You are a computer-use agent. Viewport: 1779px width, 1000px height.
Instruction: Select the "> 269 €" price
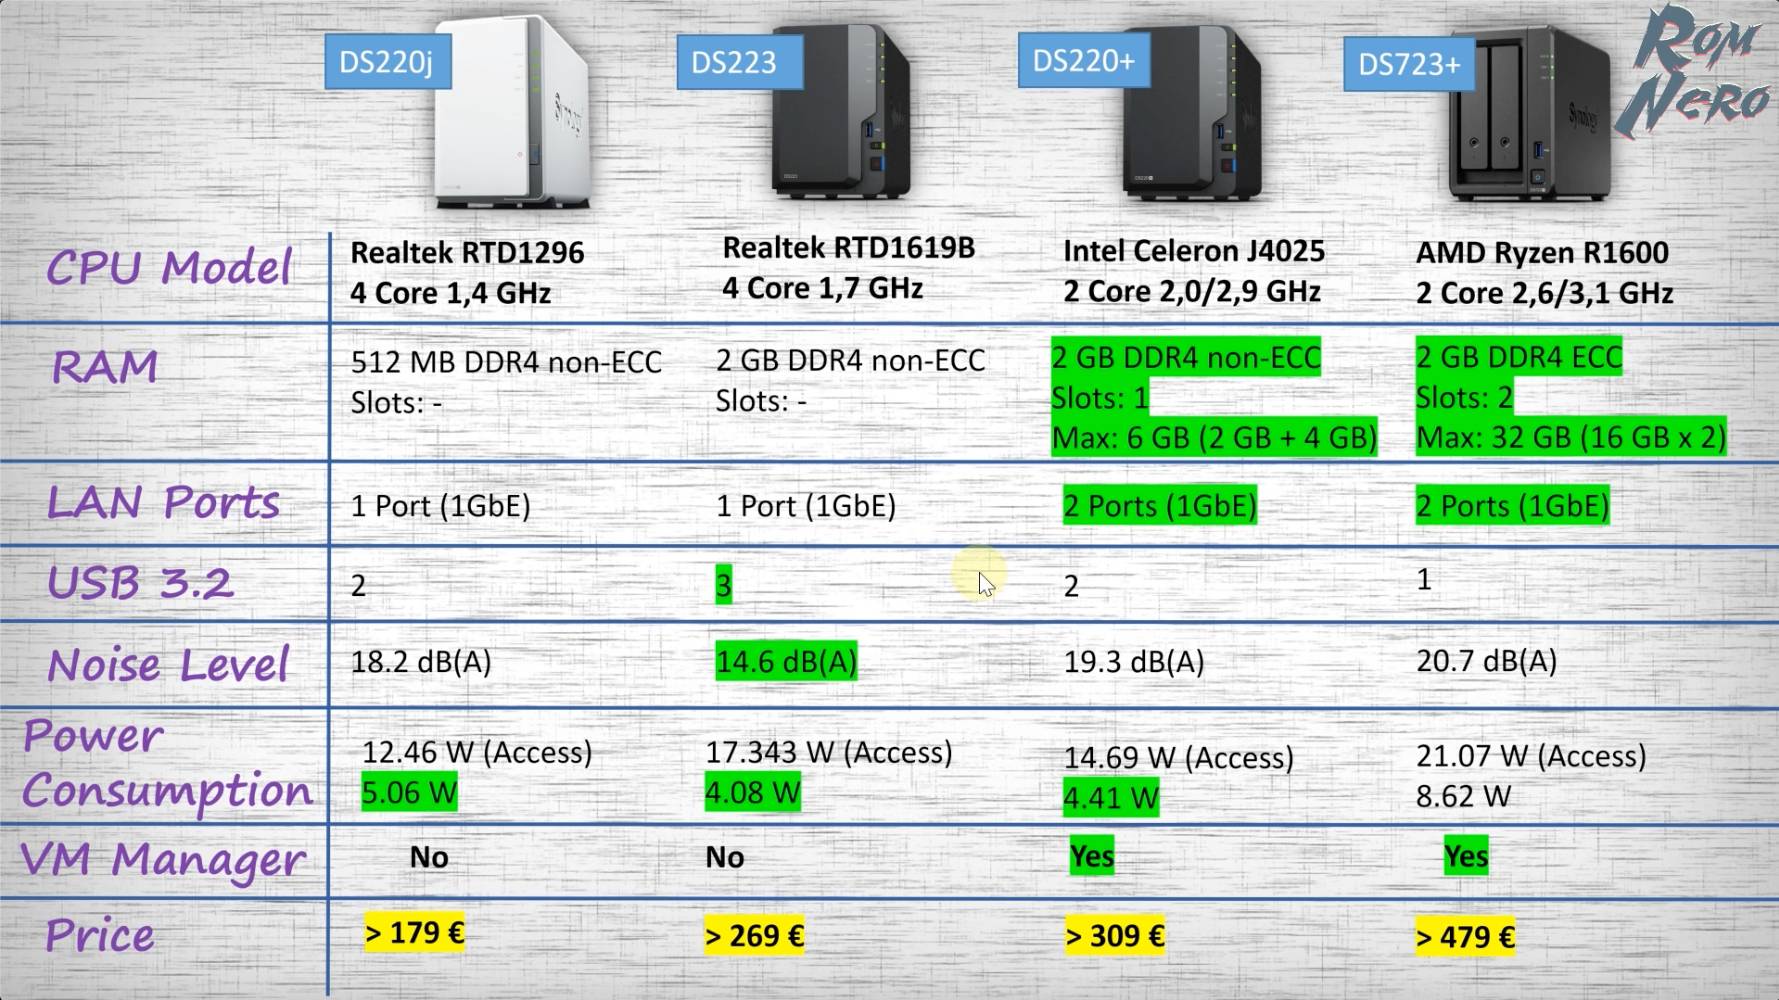click(754, 936)
